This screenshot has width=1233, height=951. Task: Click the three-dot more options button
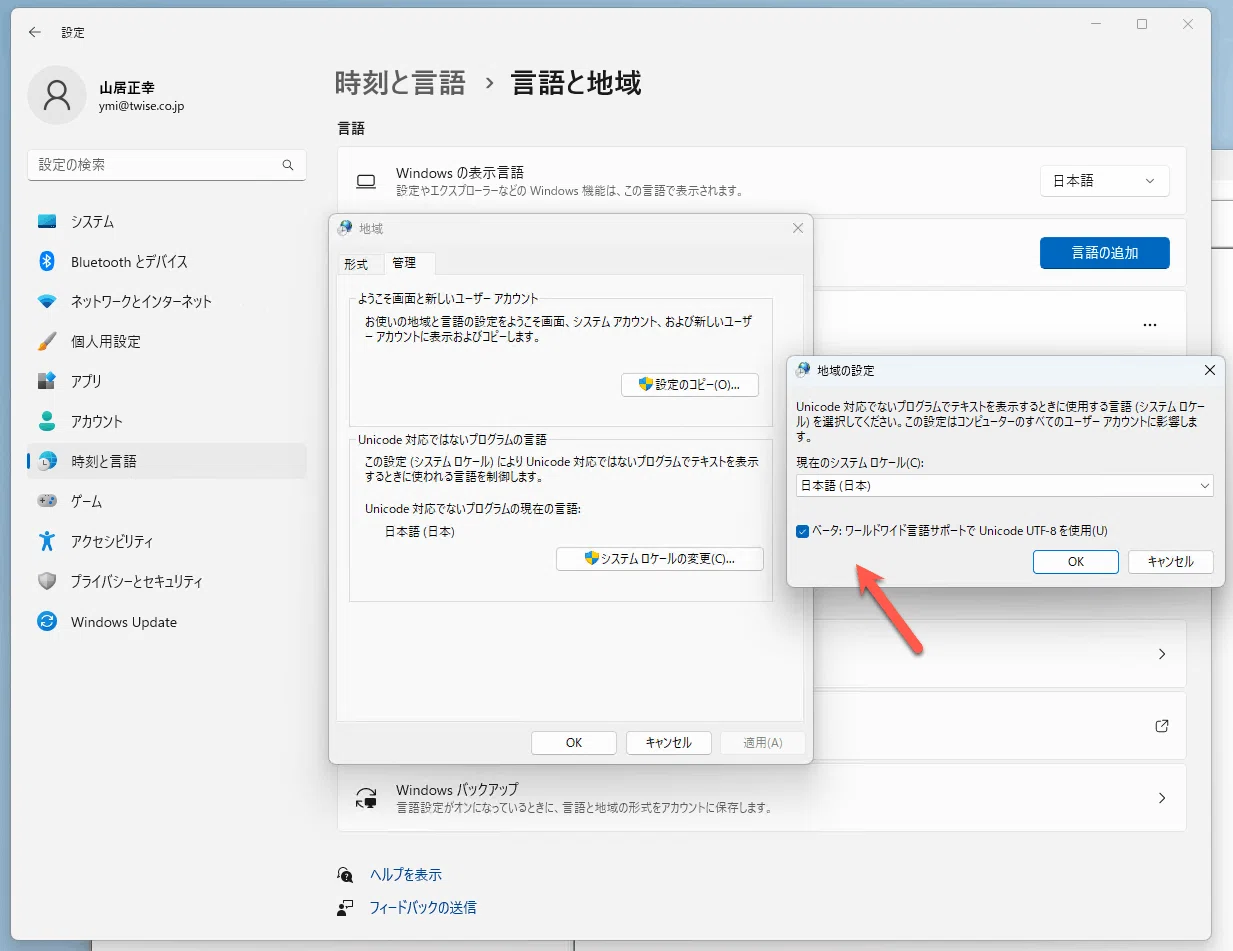pyautogui.click(x=1150, y=325)
